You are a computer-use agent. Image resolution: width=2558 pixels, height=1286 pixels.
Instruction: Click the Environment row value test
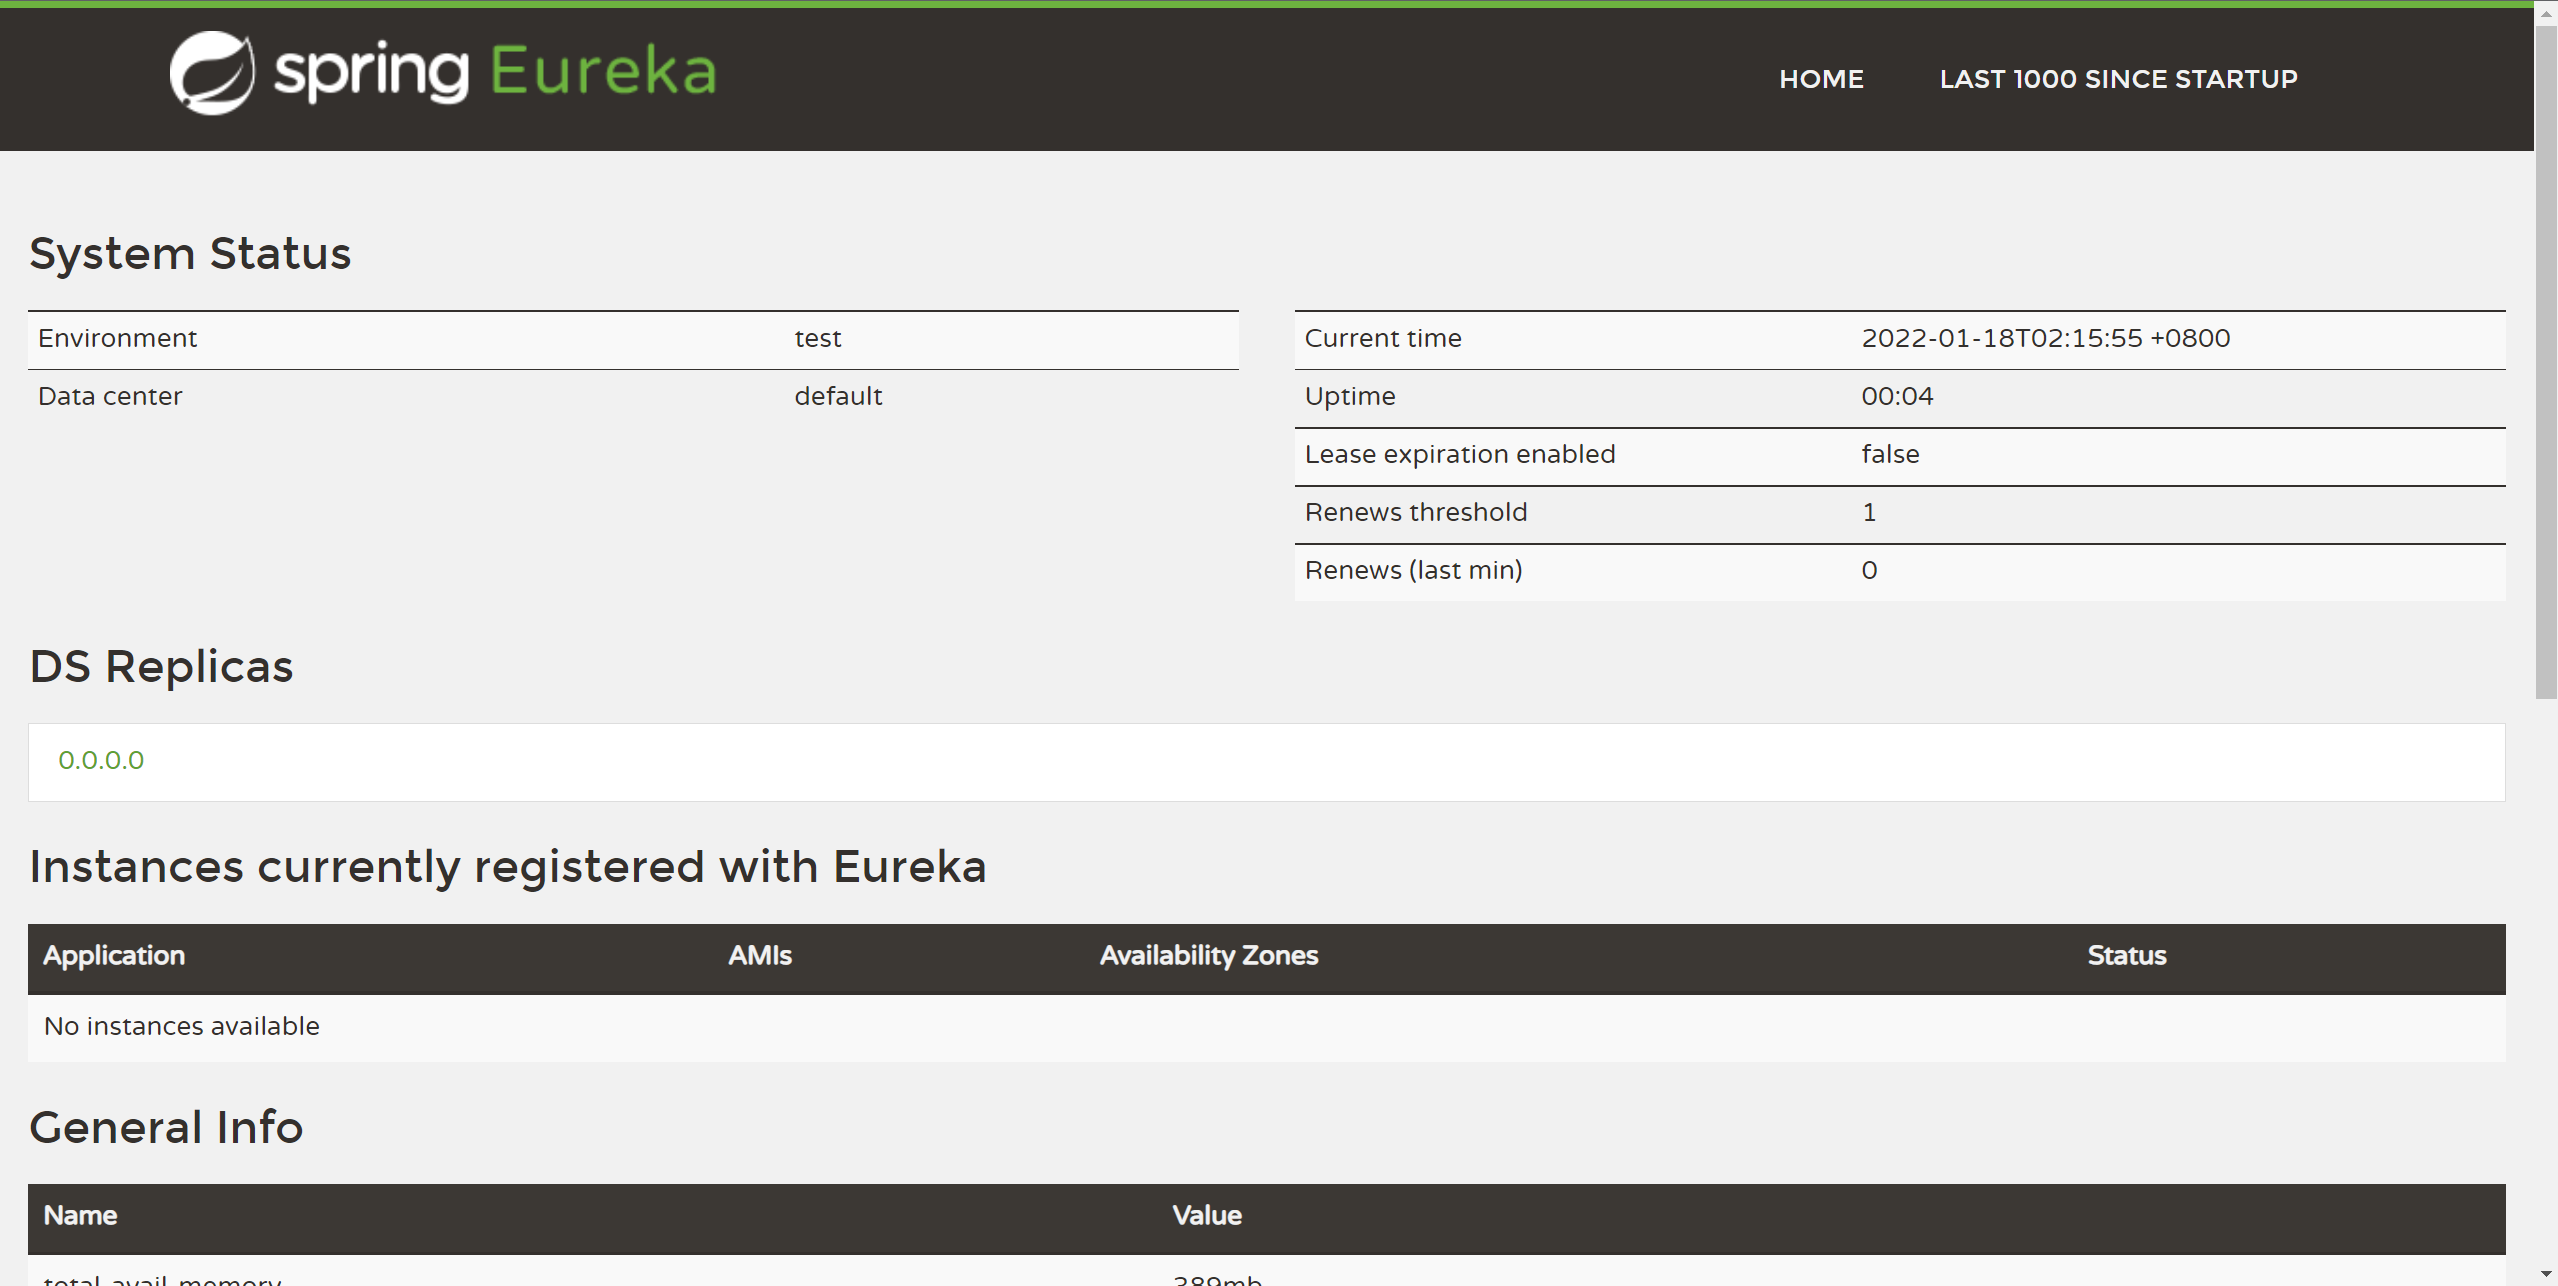tap(817, 338)
